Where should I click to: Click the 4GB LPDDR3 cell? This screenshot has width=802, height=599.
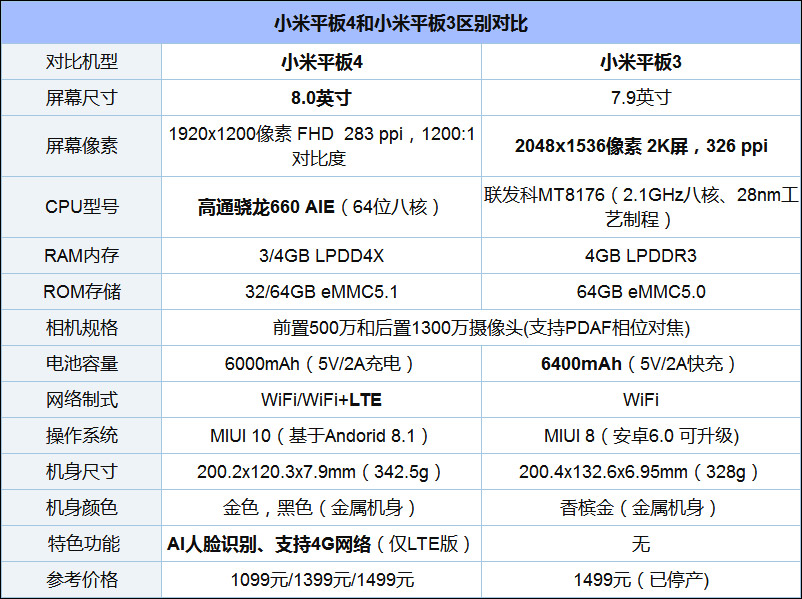(x=641, y=255)
